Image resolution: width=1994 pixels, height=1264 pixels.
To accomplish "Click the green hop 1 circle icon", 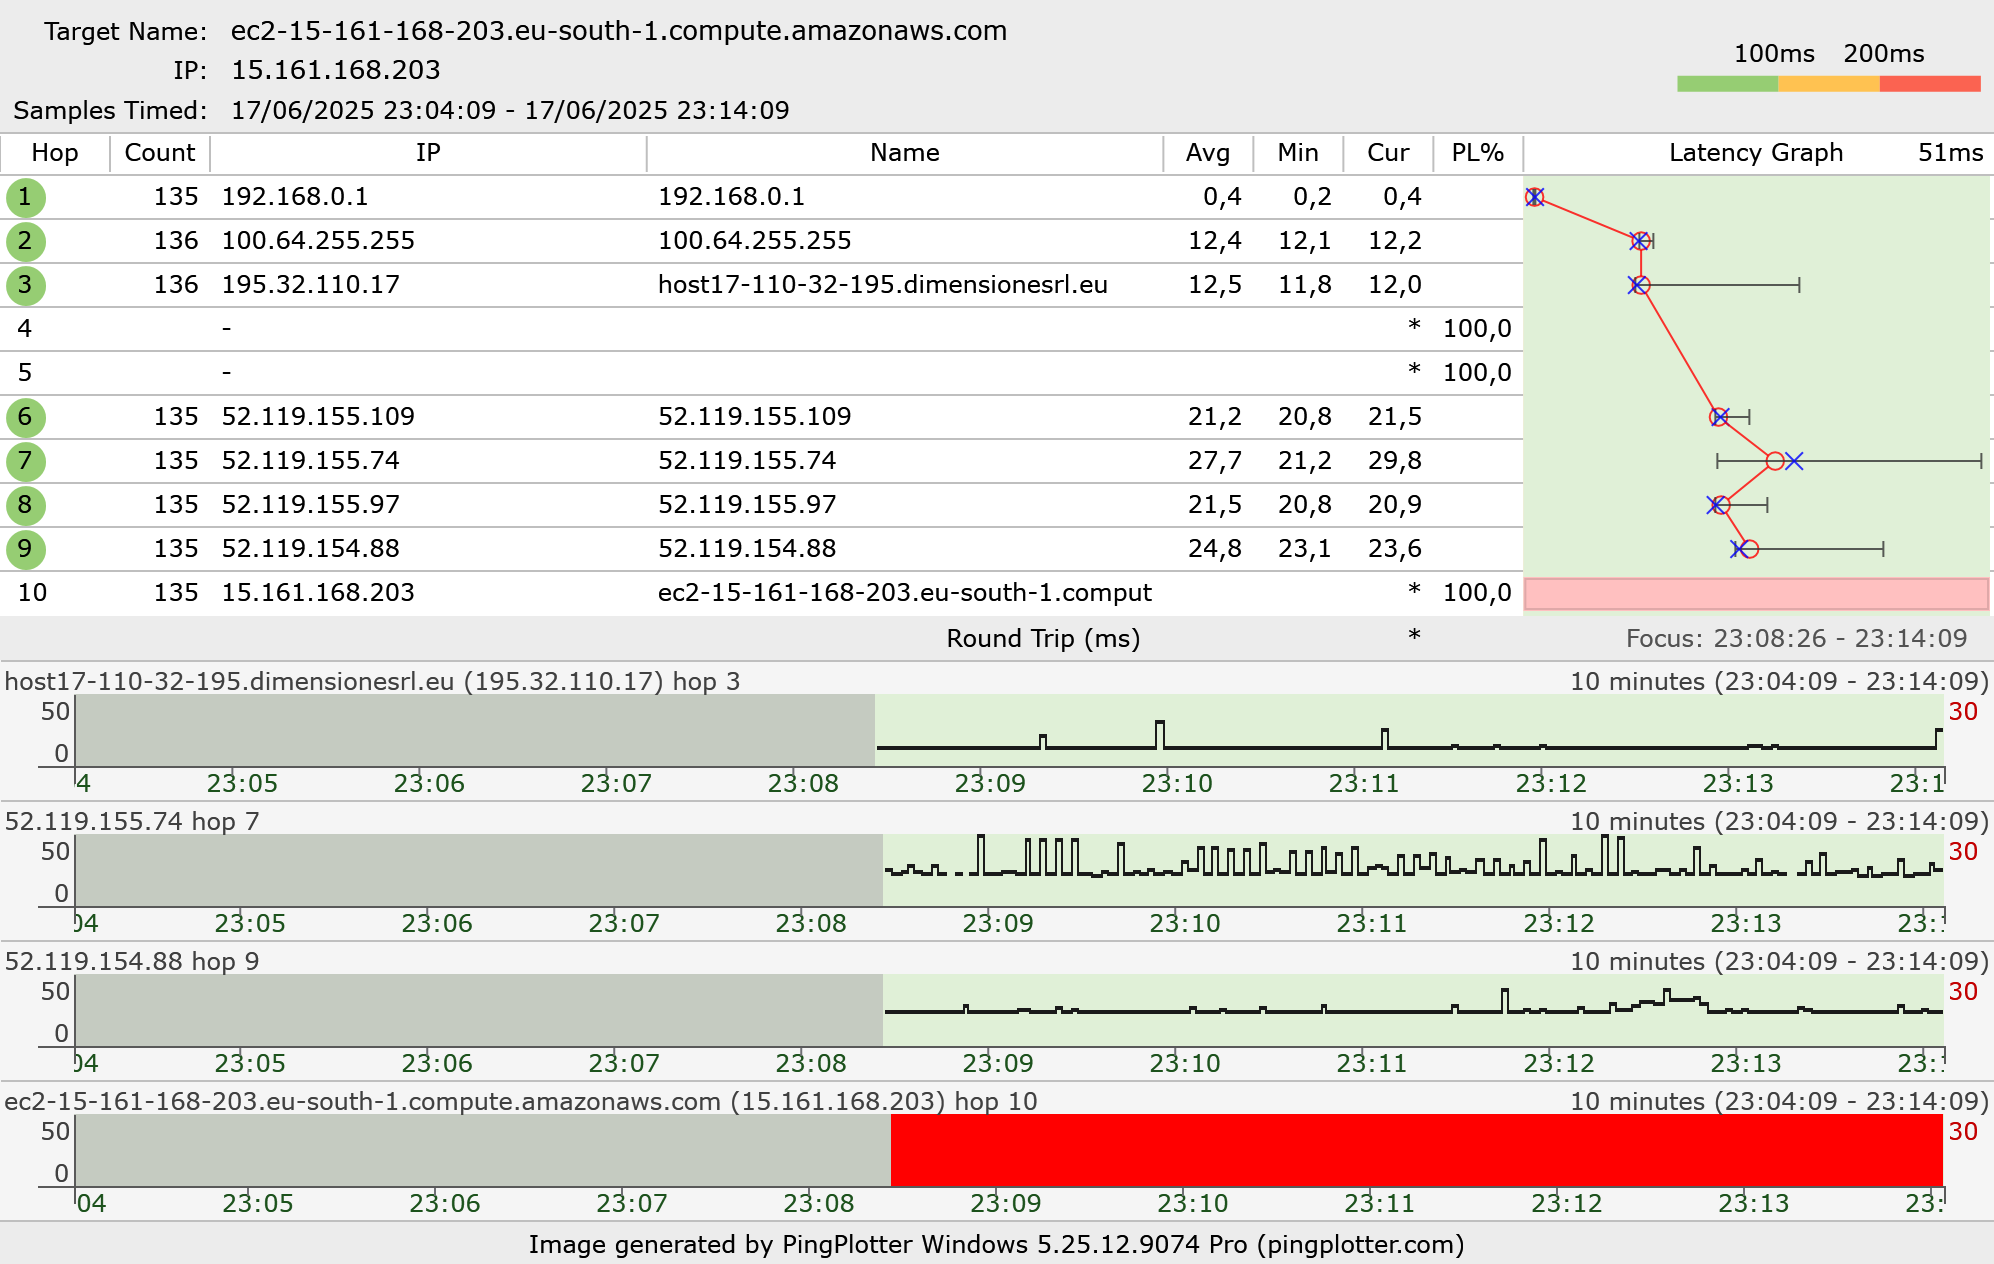I will coord(25,197).
